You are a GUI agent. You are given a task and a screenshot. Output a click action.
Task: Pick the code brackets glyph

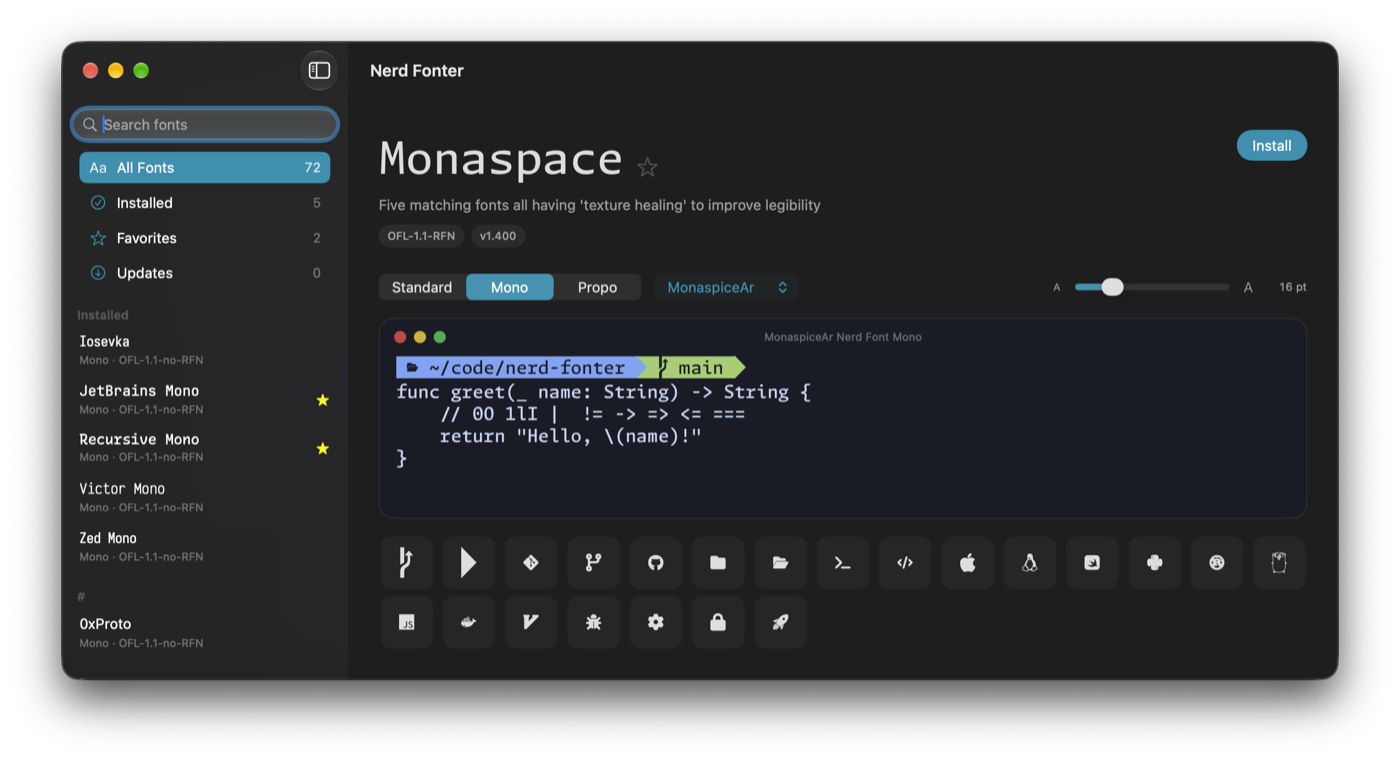coord(905,563)
